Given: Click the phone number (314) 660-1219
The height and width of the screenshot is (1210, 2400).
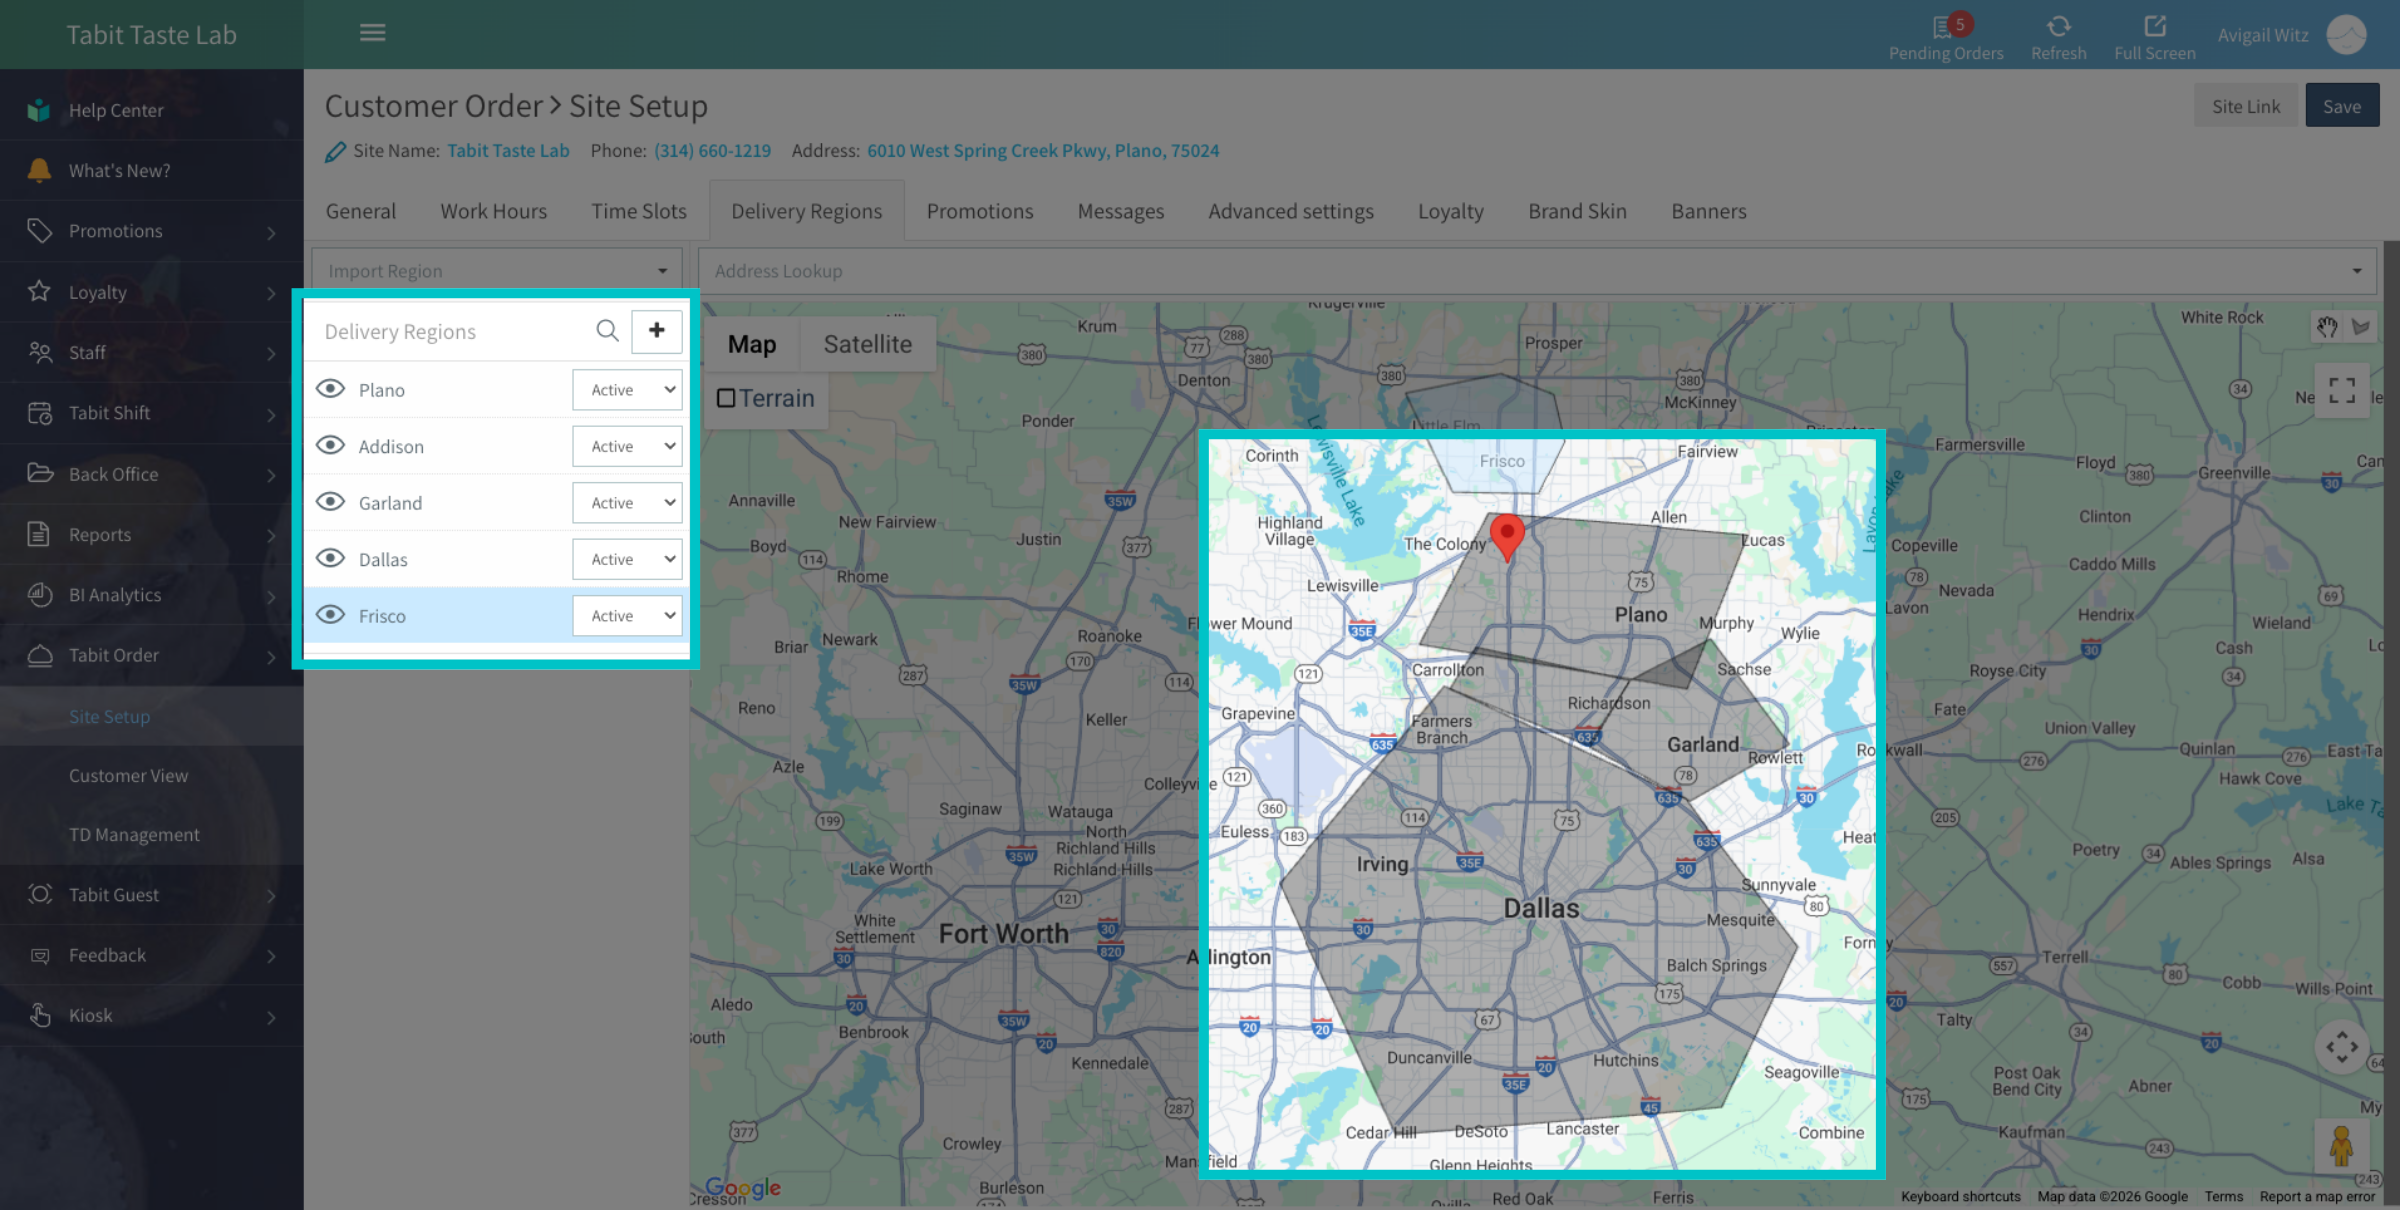Looking at the screenshot, I should [x=713, y=151].
